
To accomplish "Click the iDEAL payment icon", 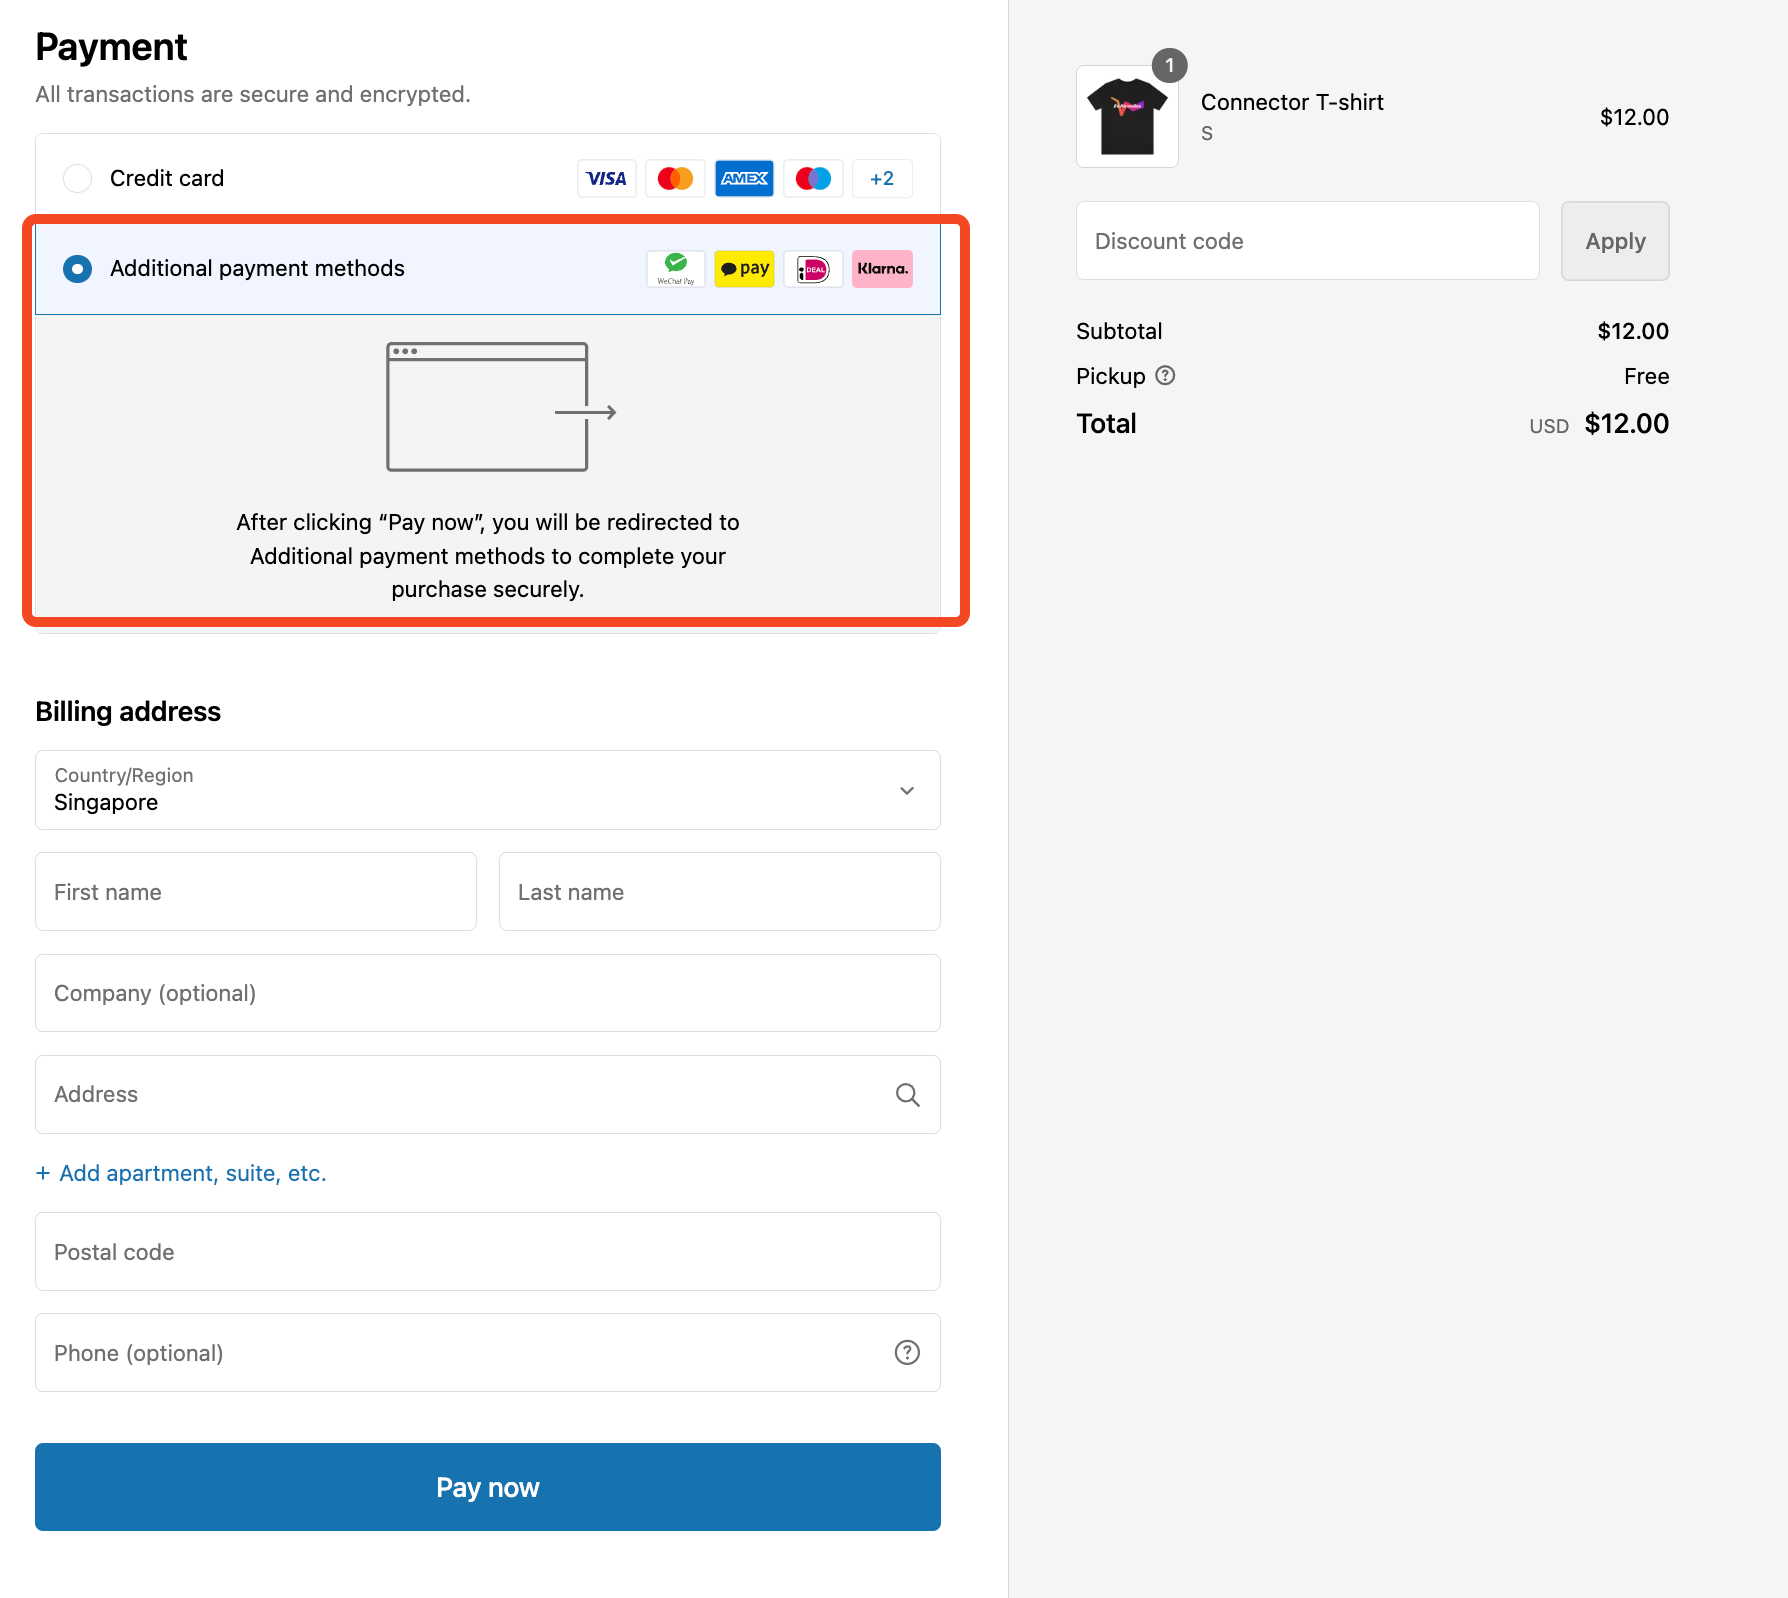I will click(x=813, y=269).
